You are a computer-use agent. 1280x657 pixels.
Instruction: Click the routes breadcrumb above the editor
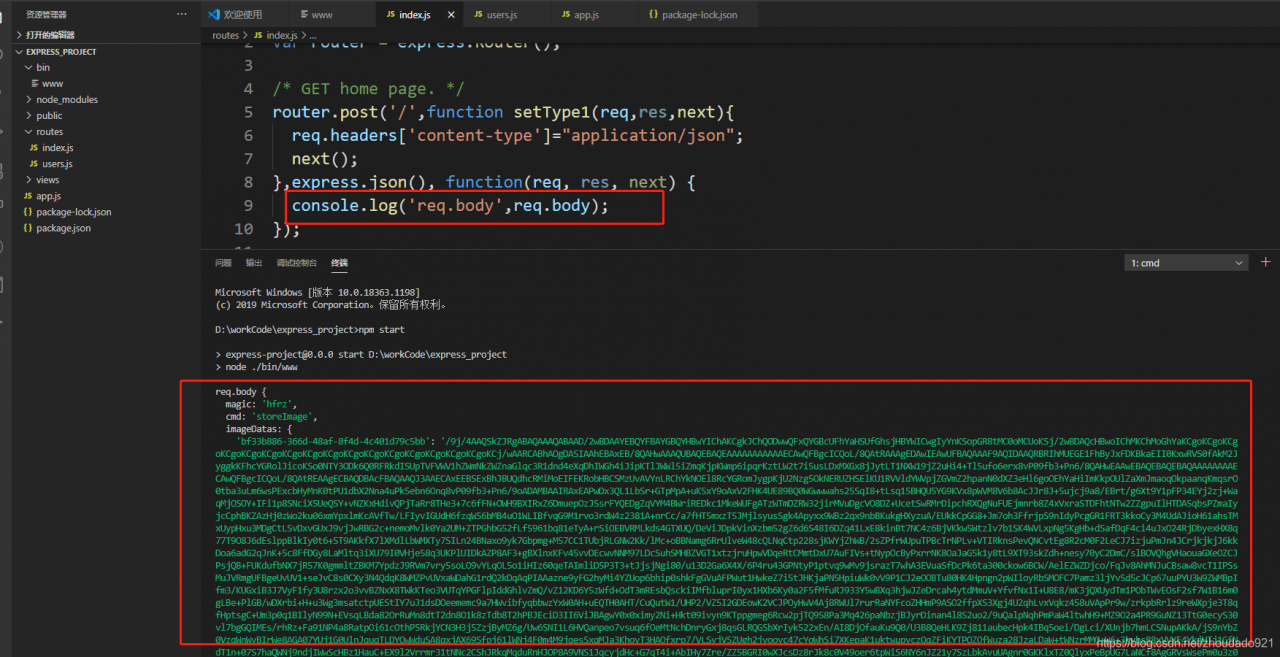coord(226,35)
